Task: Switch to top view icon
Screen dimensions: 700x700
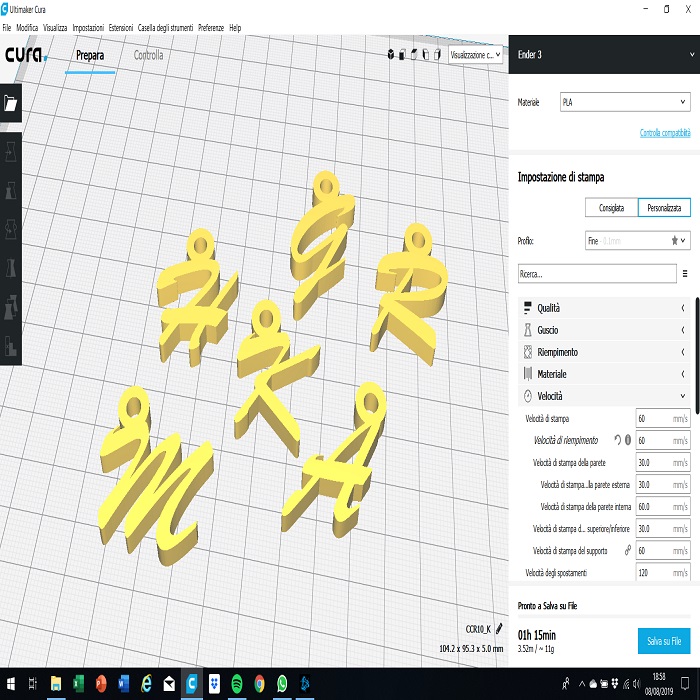Action: 414,54
